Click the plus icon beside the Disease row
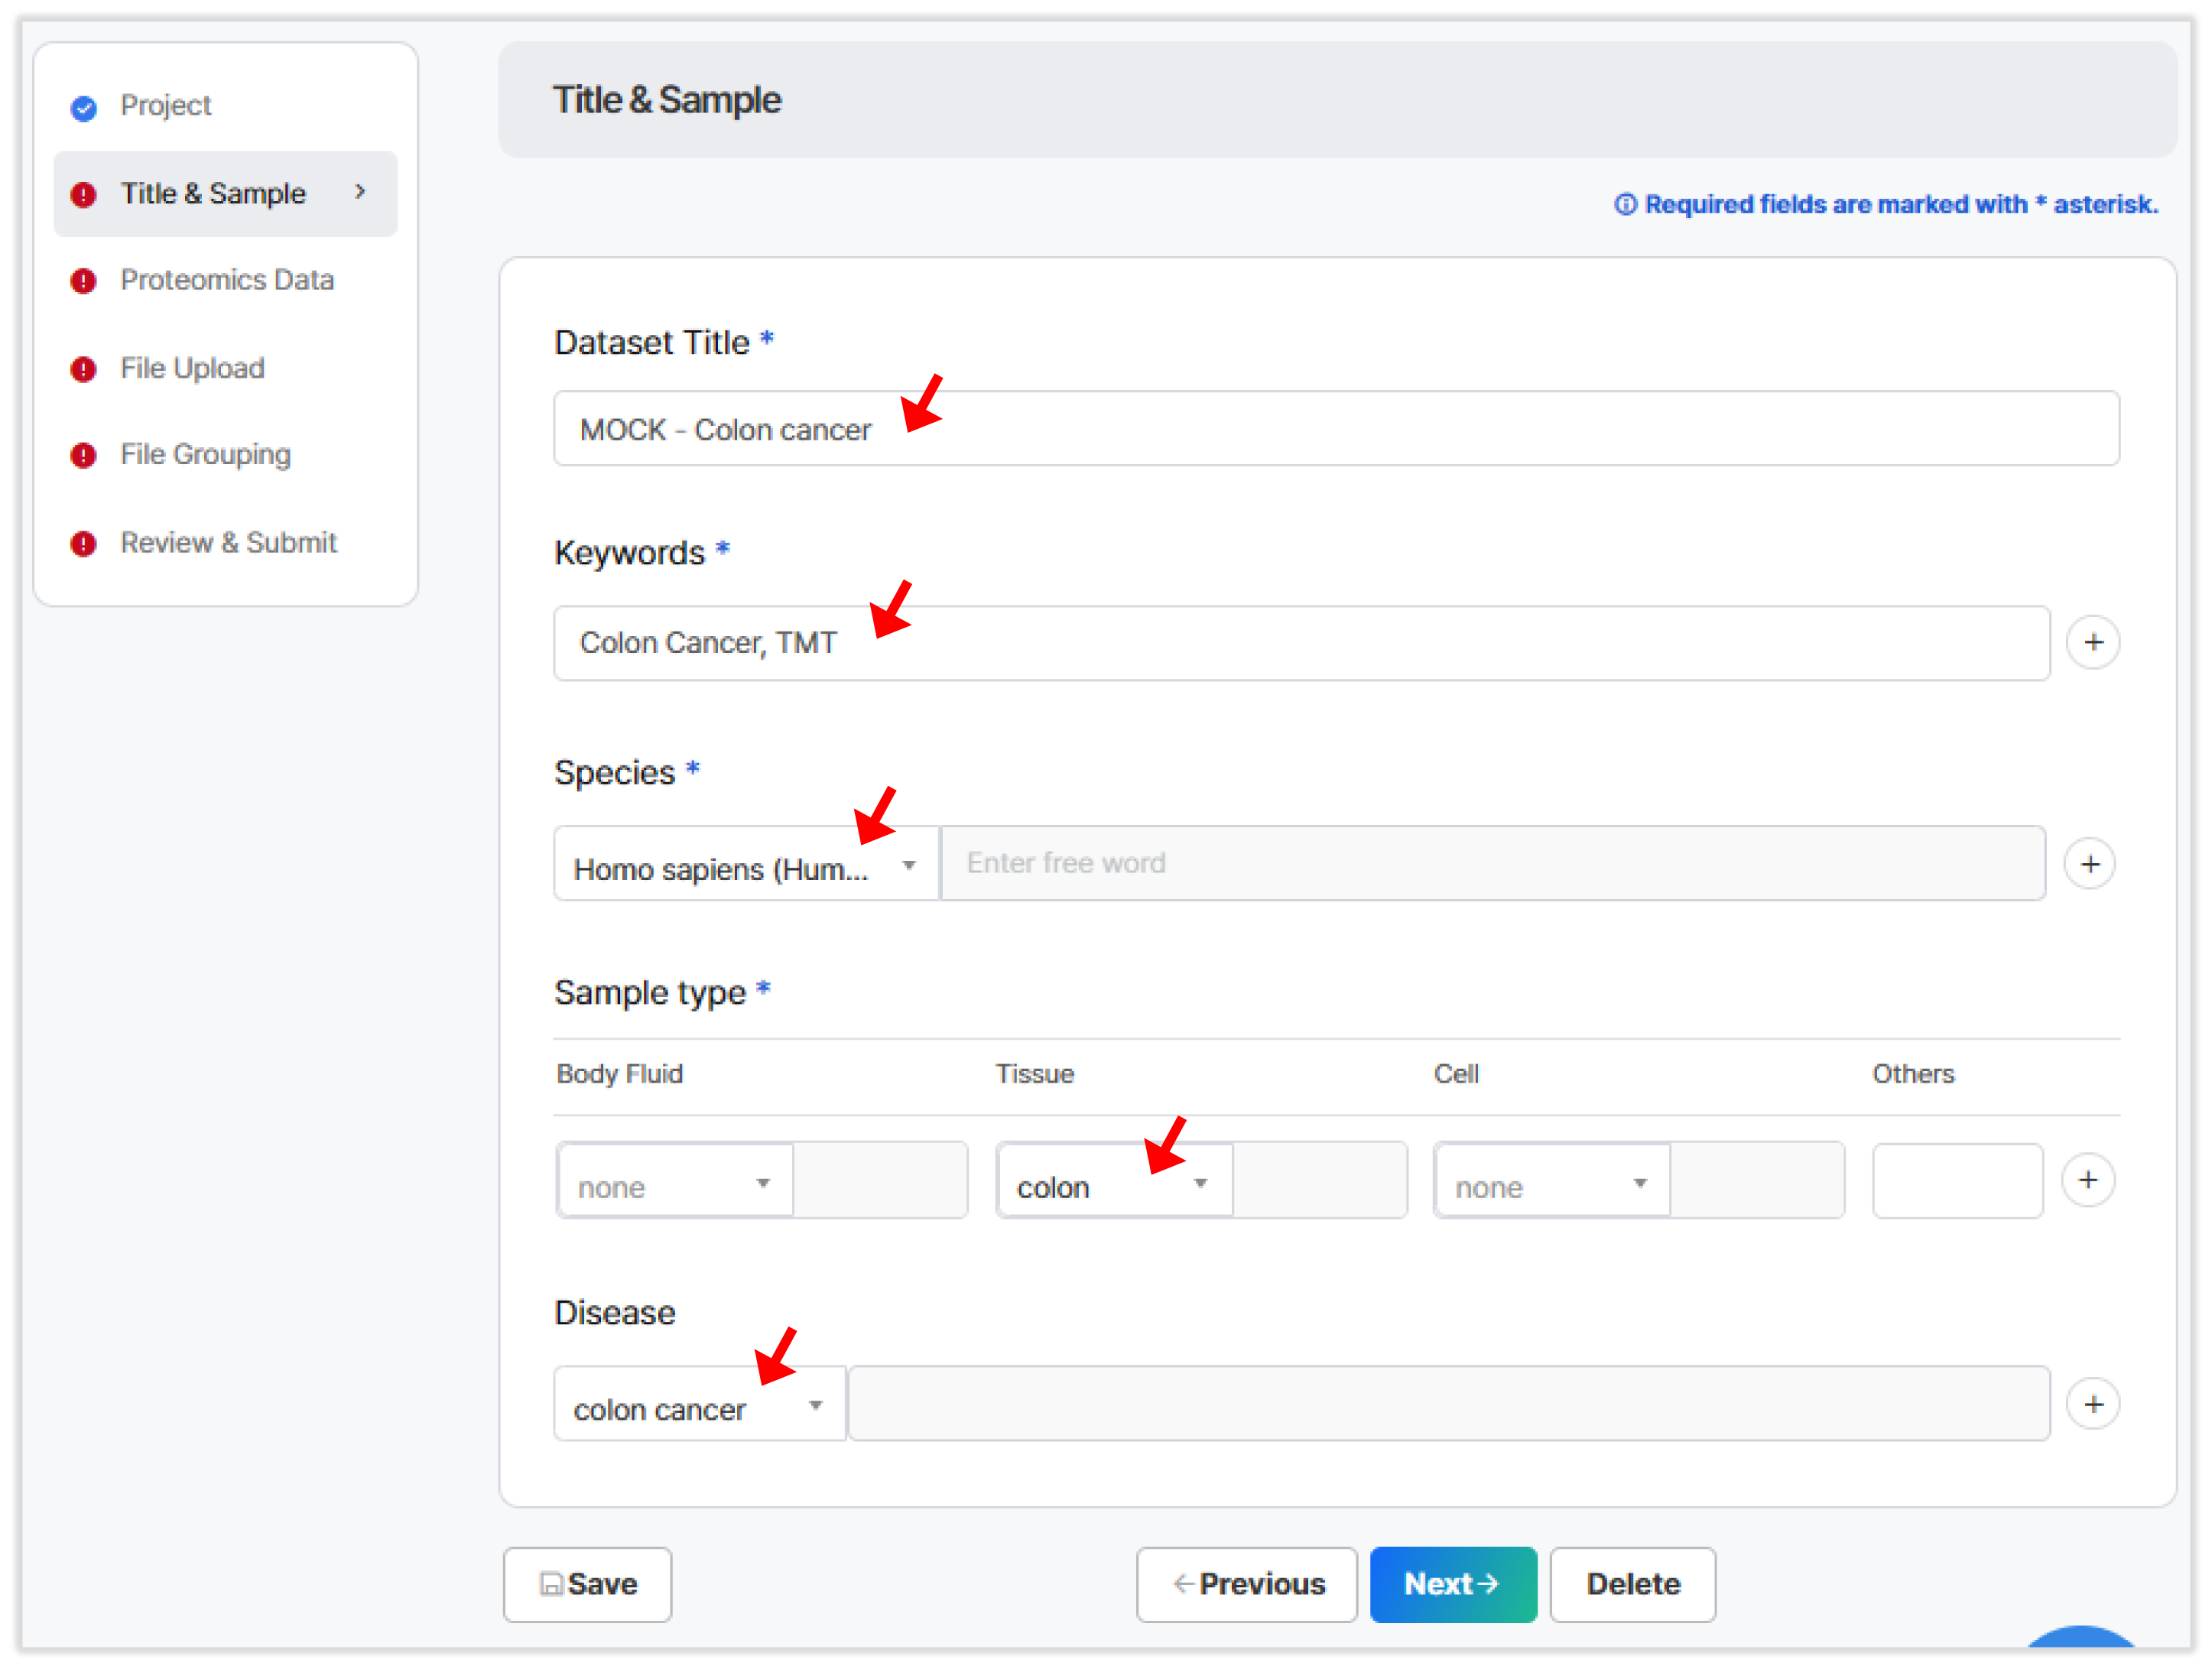 (x=2093, y=1404)
